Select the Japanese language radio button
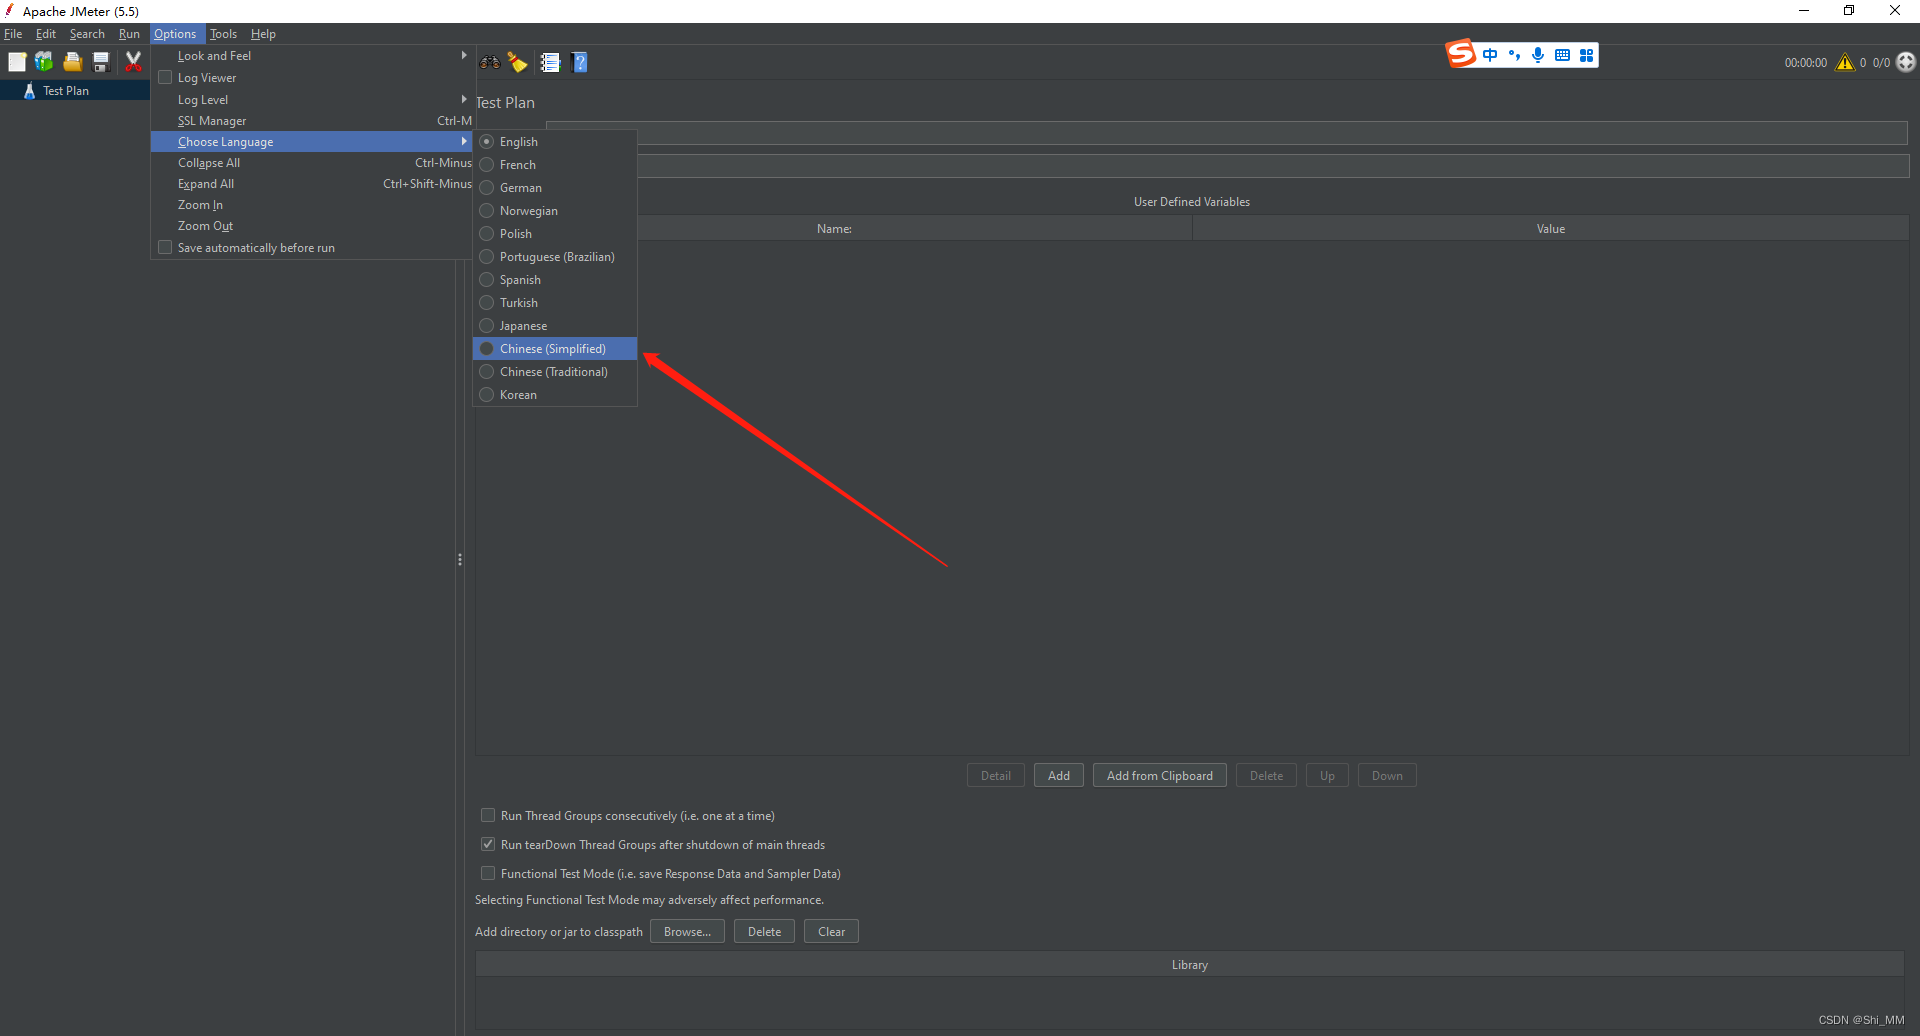This screenshot has width=1920, height=1036. tap(487, 326)
